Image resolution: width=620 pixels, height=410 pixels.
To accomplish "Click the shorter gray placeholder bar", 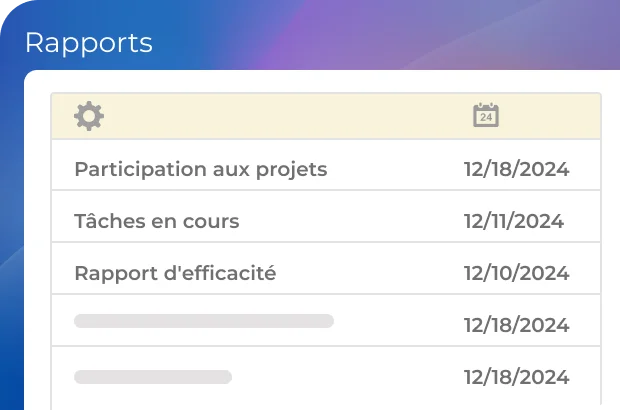I will click(153, 377).
